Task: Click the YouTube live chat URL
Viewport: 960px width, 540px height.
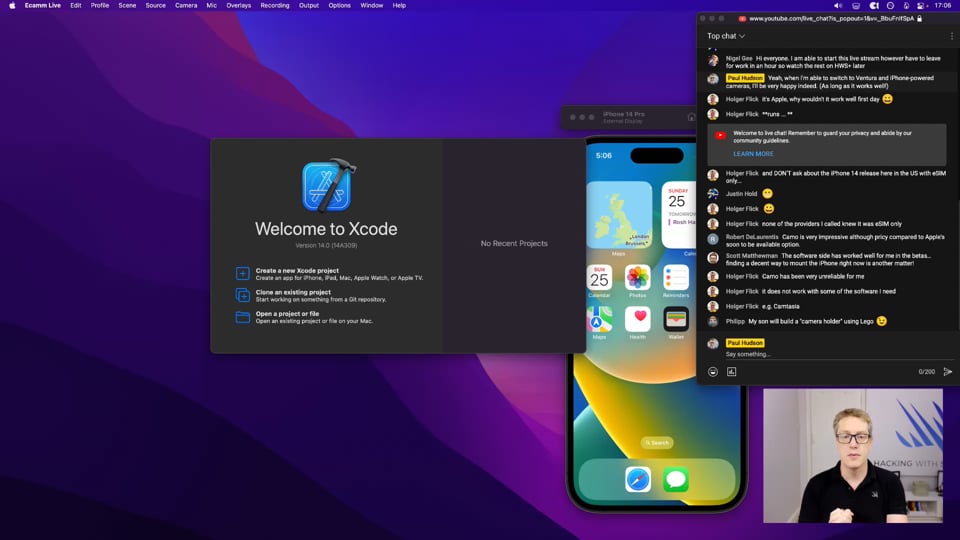Action: point(831,19)
